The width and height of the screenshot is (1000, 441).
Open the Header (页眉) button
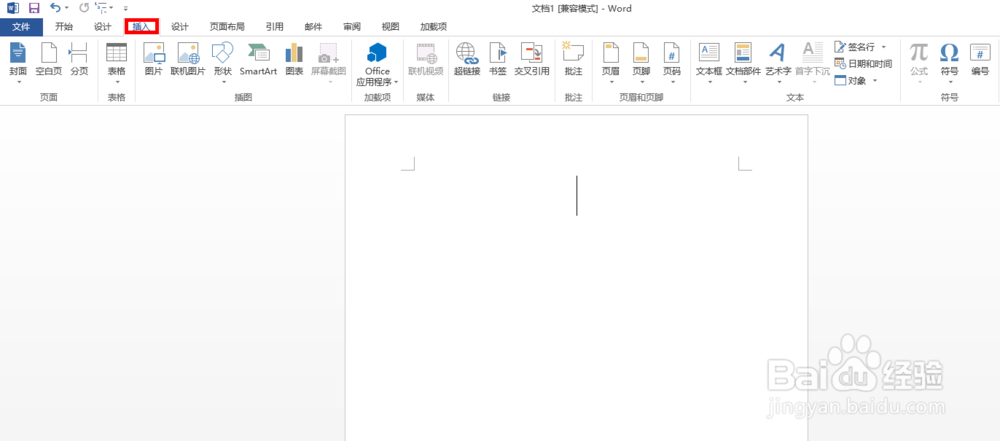click(611, 63)
